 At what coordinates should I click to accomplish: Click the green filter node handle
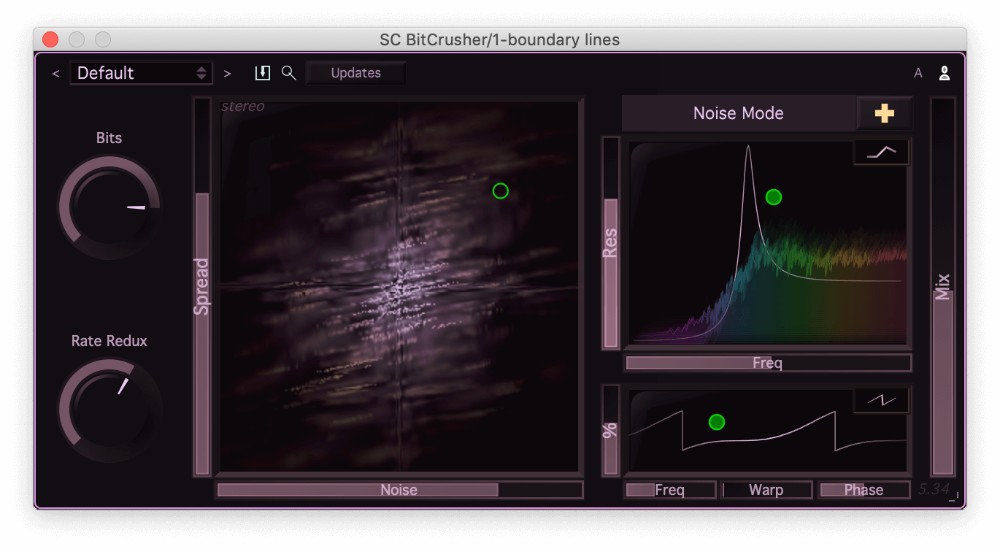coord(773,197)
